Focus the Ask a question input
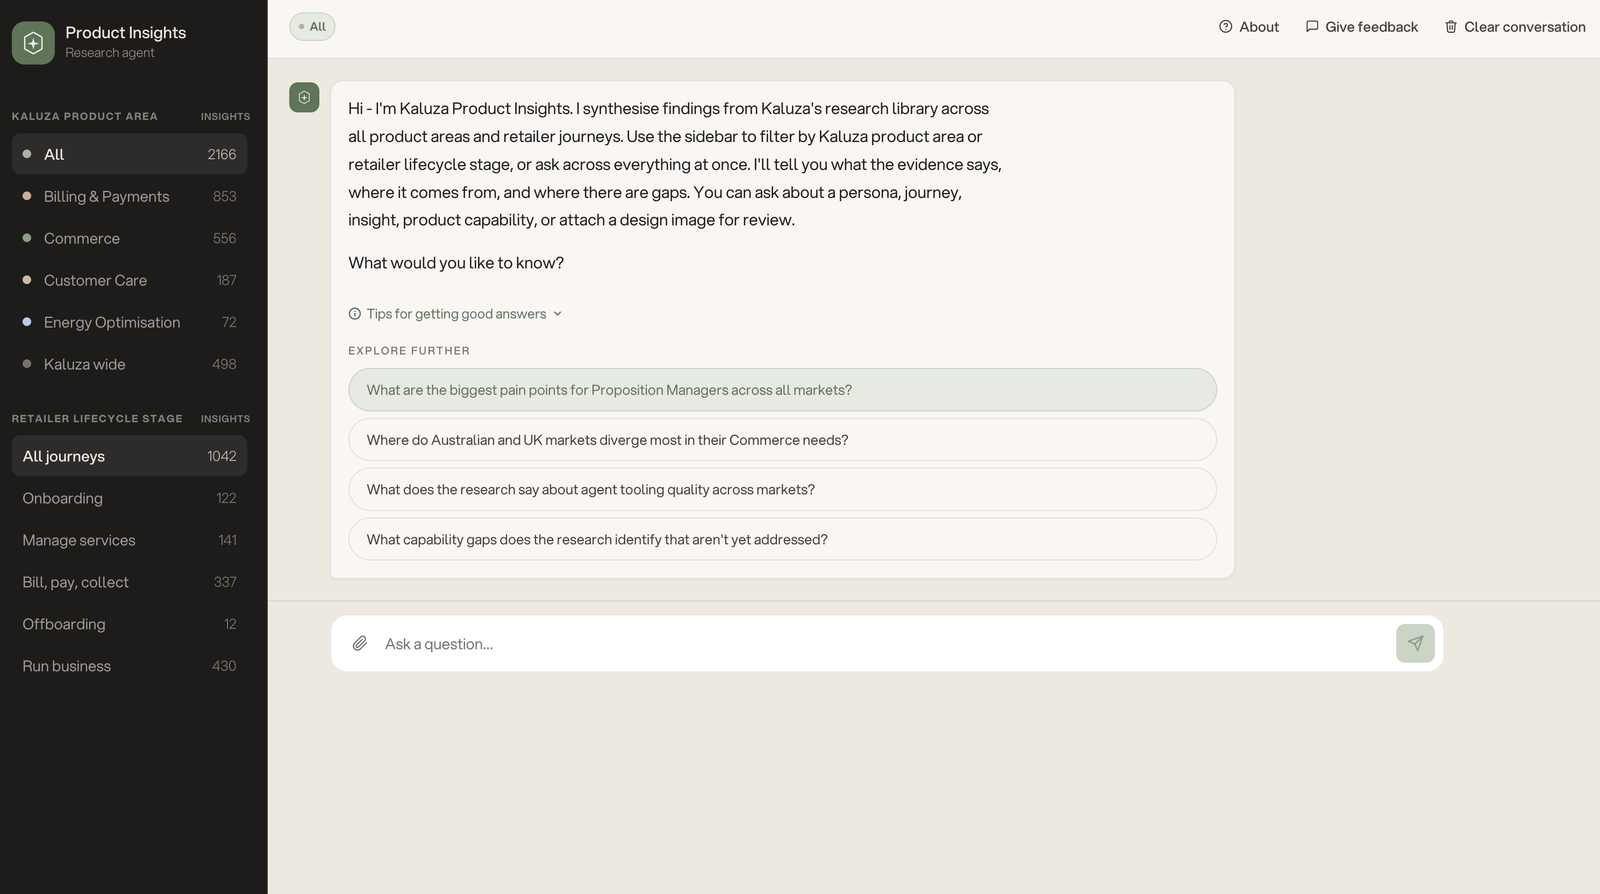This screenshot has height=894, width=1600. point(885,644)
